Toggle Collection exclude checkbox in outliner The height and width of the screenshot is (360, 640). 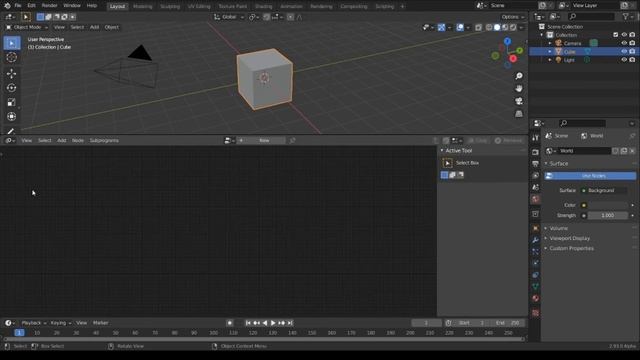click(x=616, y=35)
